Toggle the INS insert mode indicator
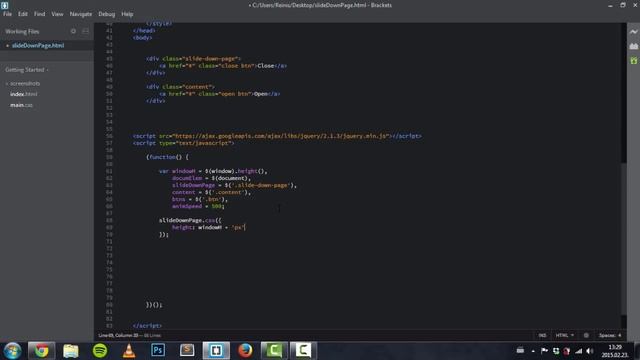The image size is (640, 360). (542, 336)
